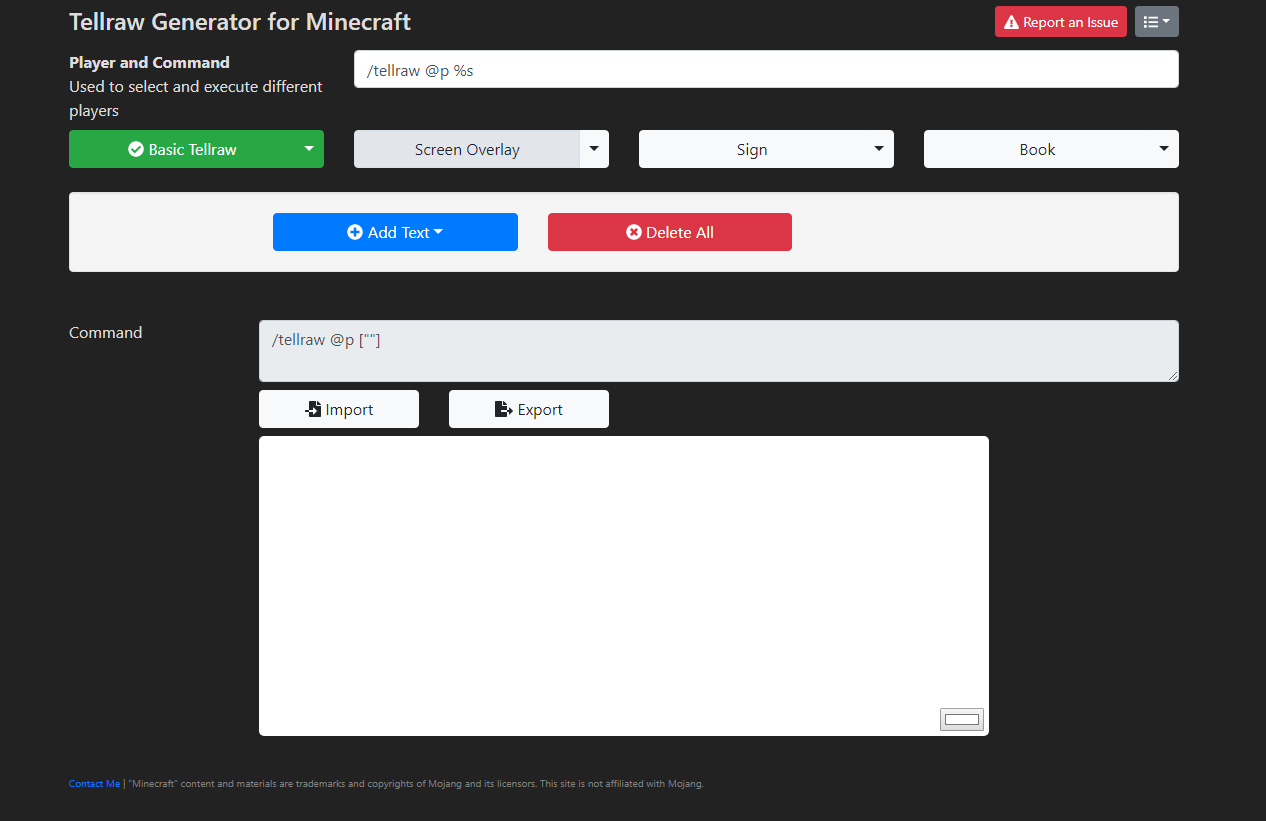This screenshot has height=821, width=1266.
Task: Select the Basic Tellraw mode
Action: click(x=181, y=149)
